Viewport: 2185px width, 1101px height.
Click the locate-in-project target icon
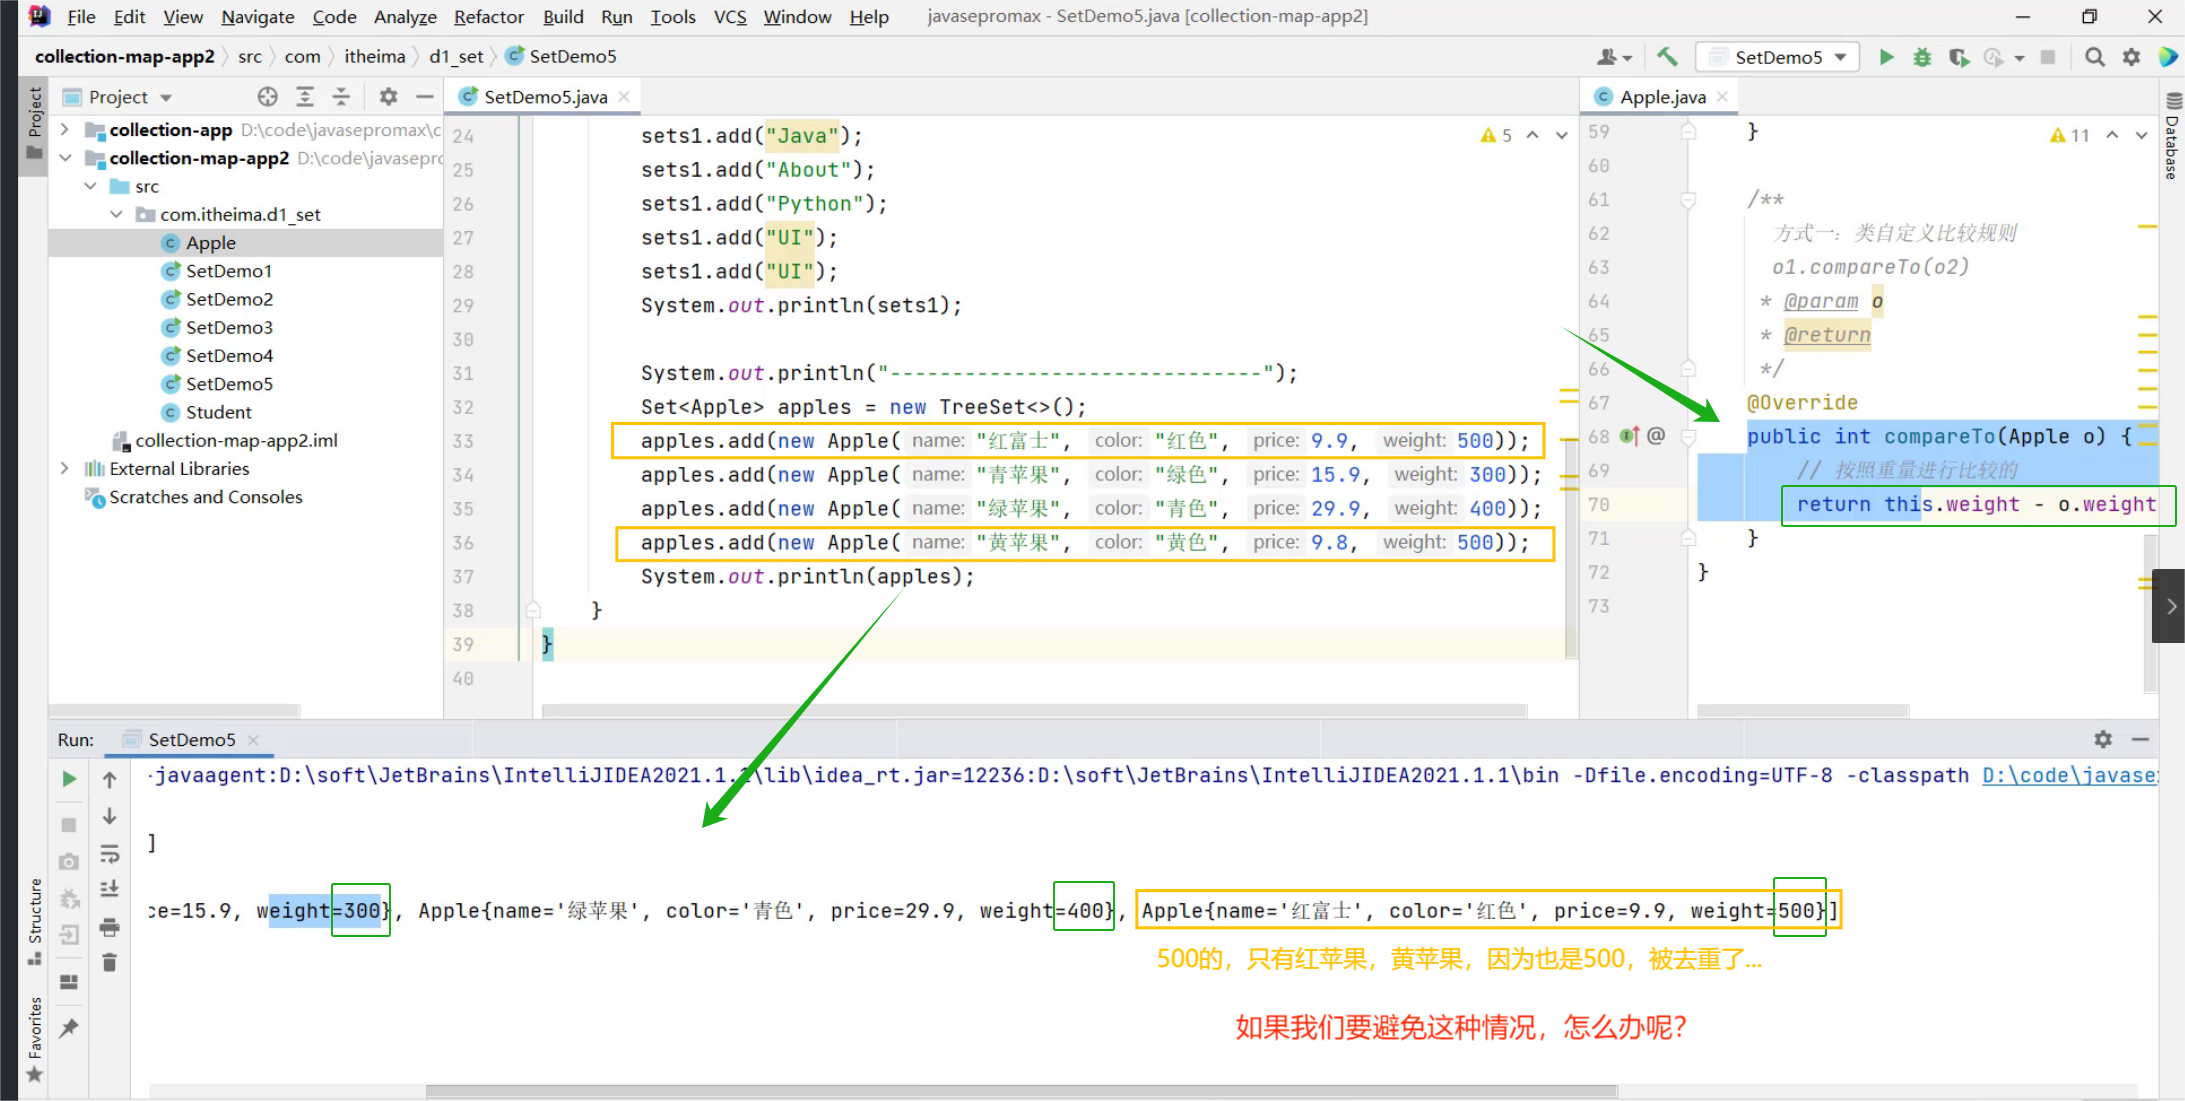click(x=267, y=97)
